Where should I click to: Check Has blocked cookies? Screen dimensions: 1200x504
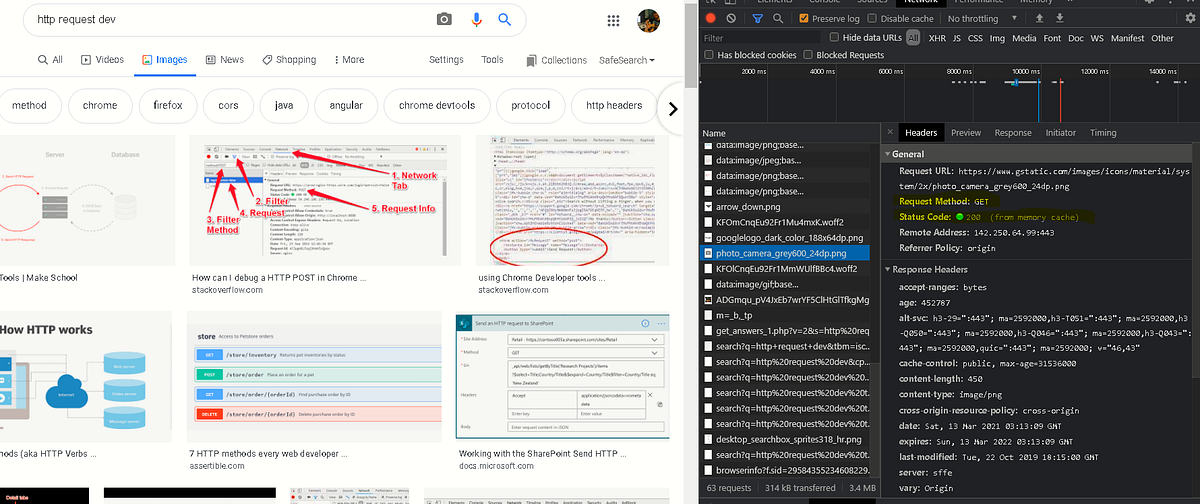[708, 55]
